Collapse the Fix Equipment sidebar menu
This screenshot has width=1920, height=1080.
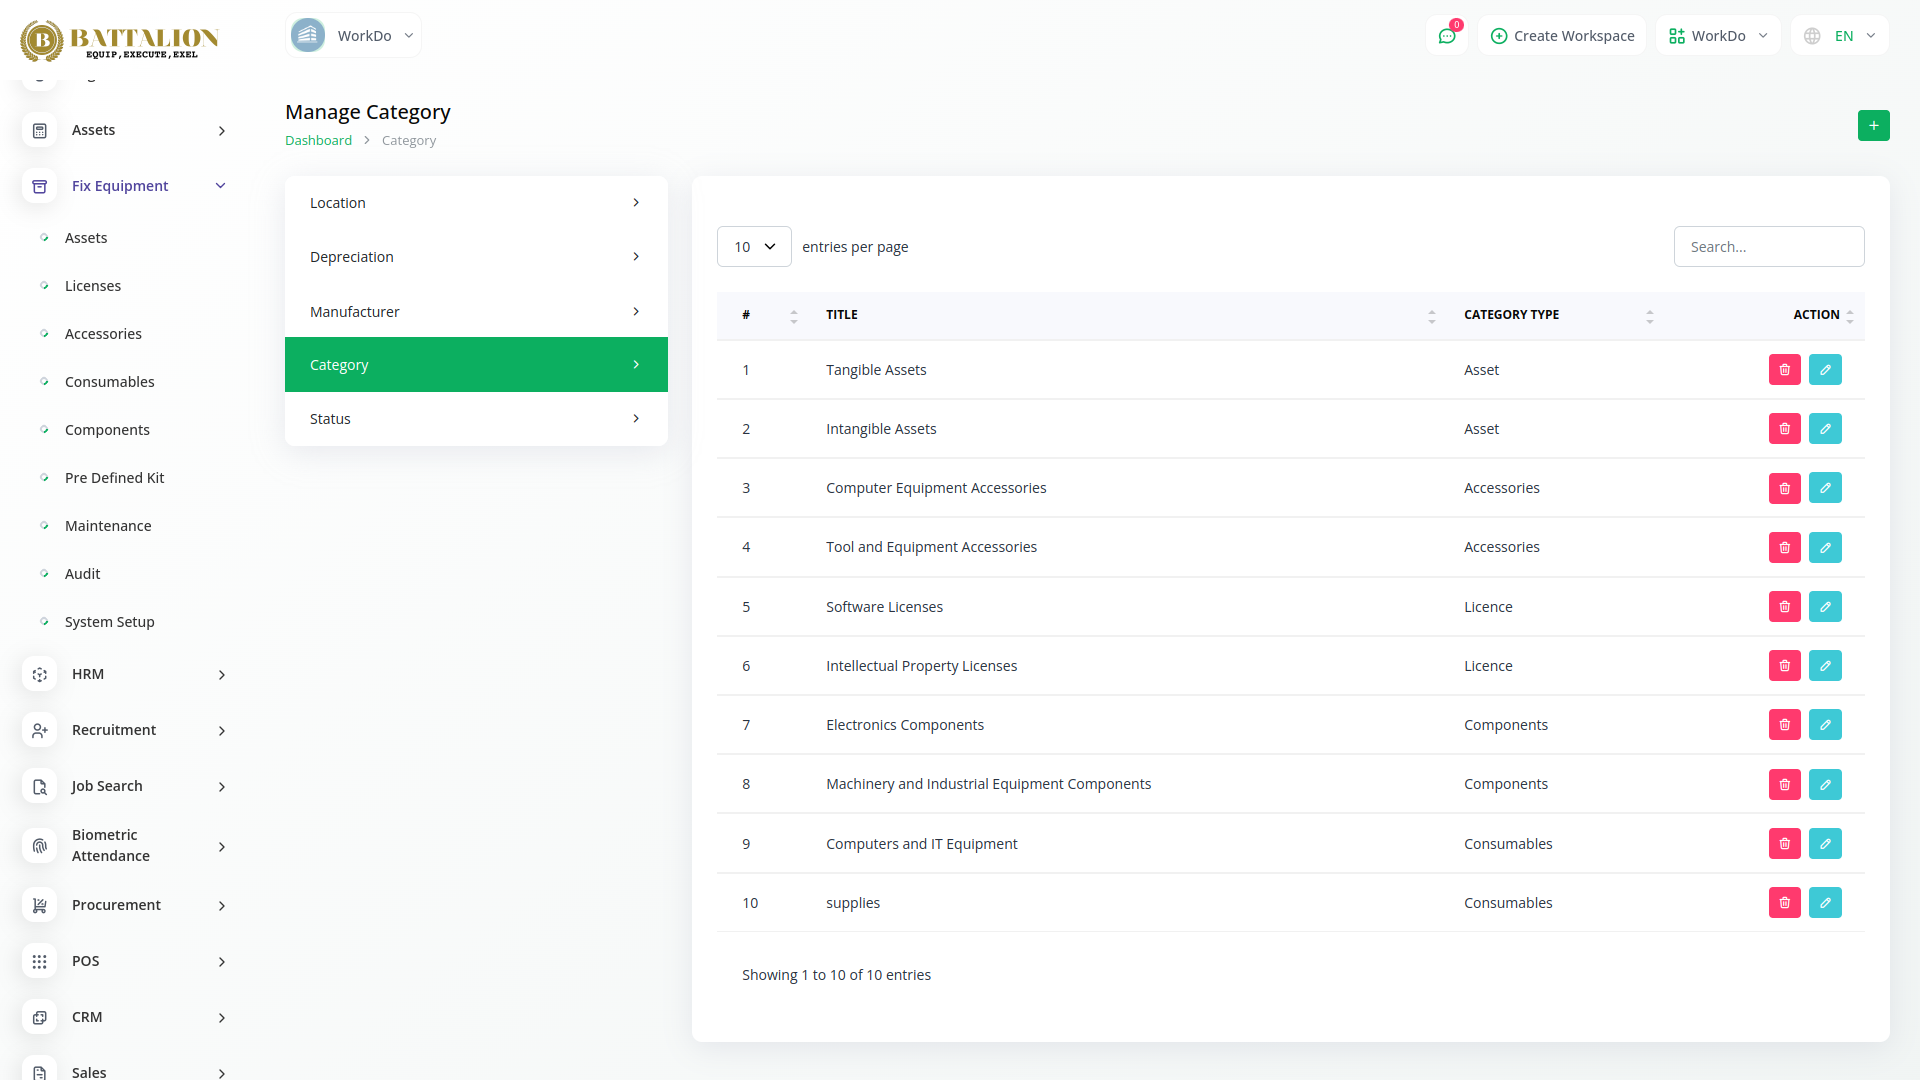pyautogui.click(x=220, y=186)
